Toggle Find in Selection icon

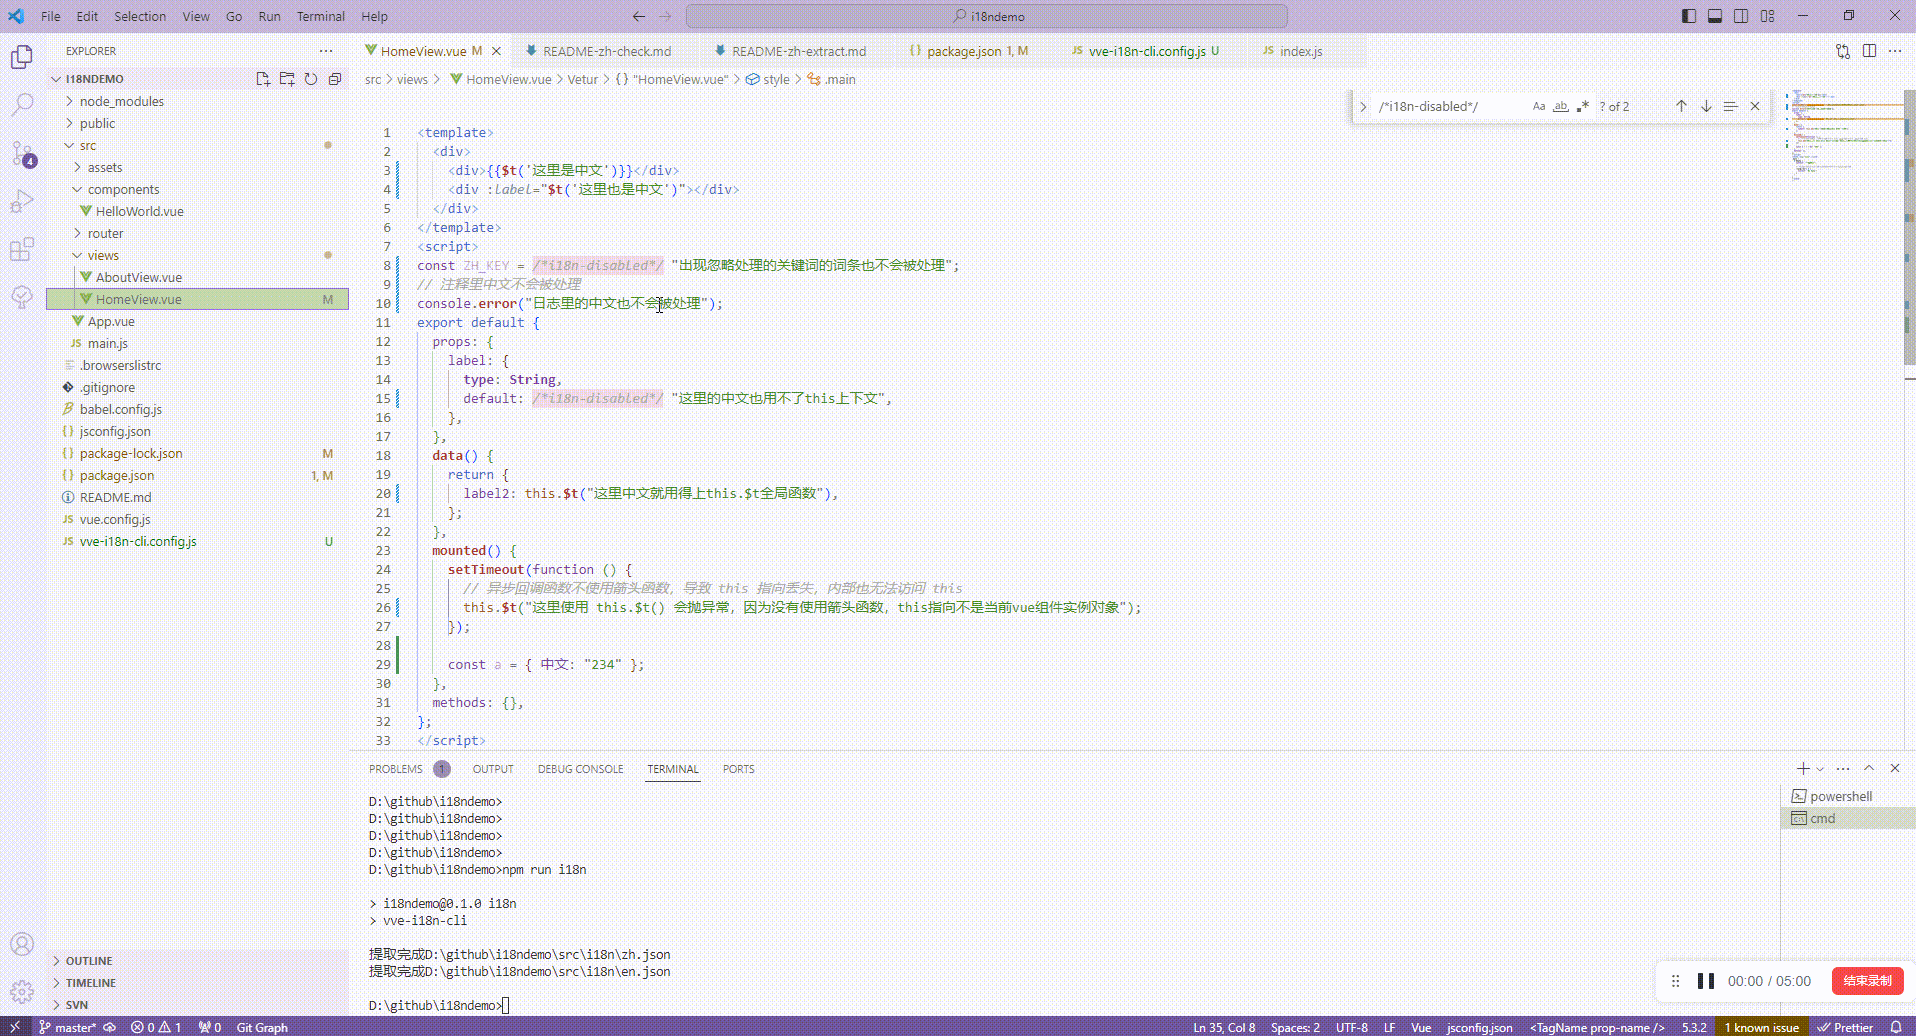point(1730,106)
